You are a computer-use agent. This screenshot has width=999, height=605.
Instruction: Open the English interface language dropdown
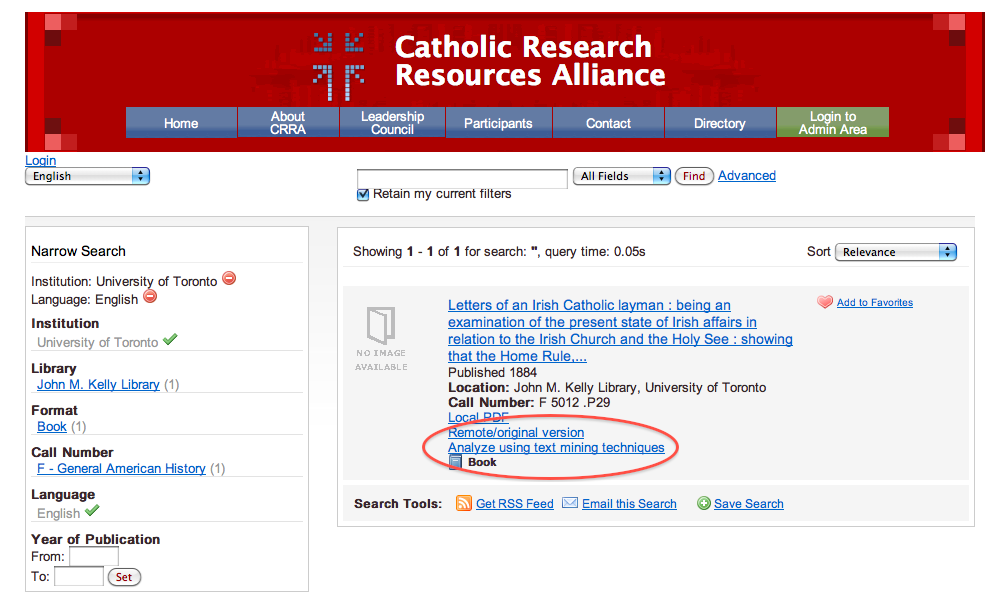tap(87, 175)
